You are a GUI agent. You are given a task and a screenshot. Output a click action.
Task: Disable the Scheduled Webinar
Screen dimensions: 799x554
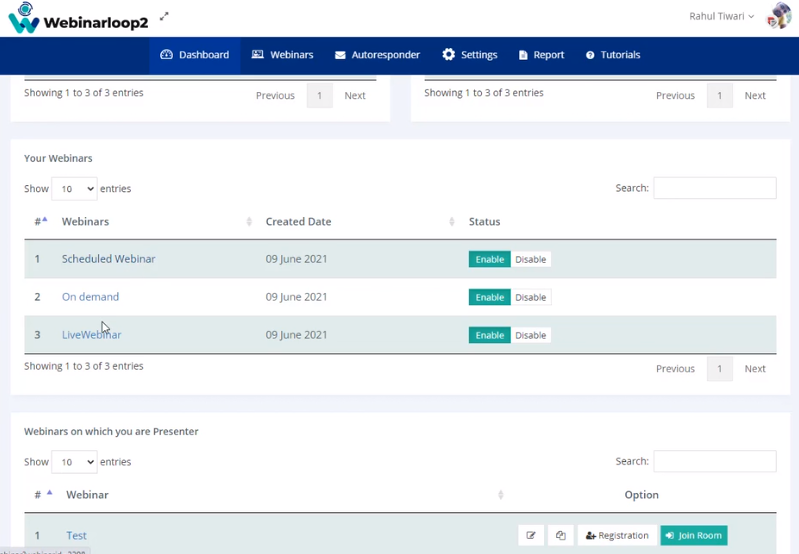pos(530,259)
